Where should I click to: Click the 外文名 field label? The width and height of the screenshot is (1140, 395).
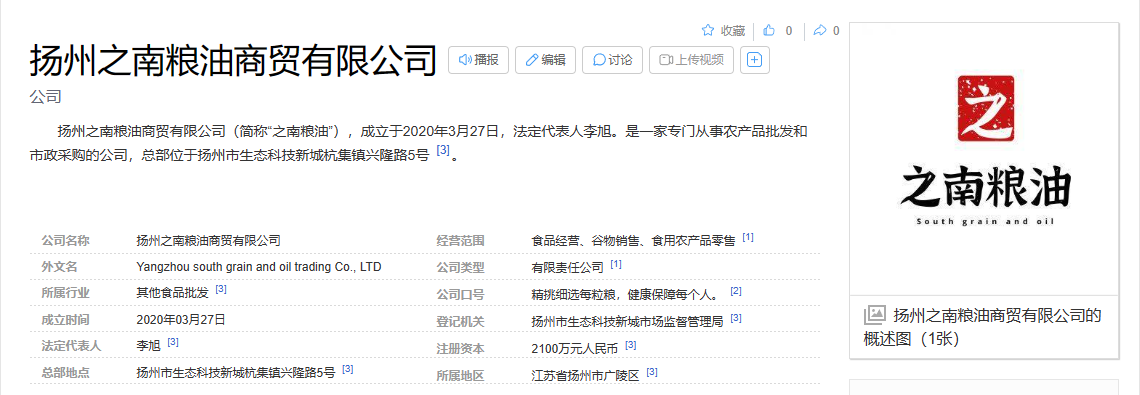[x=60, y=266]
